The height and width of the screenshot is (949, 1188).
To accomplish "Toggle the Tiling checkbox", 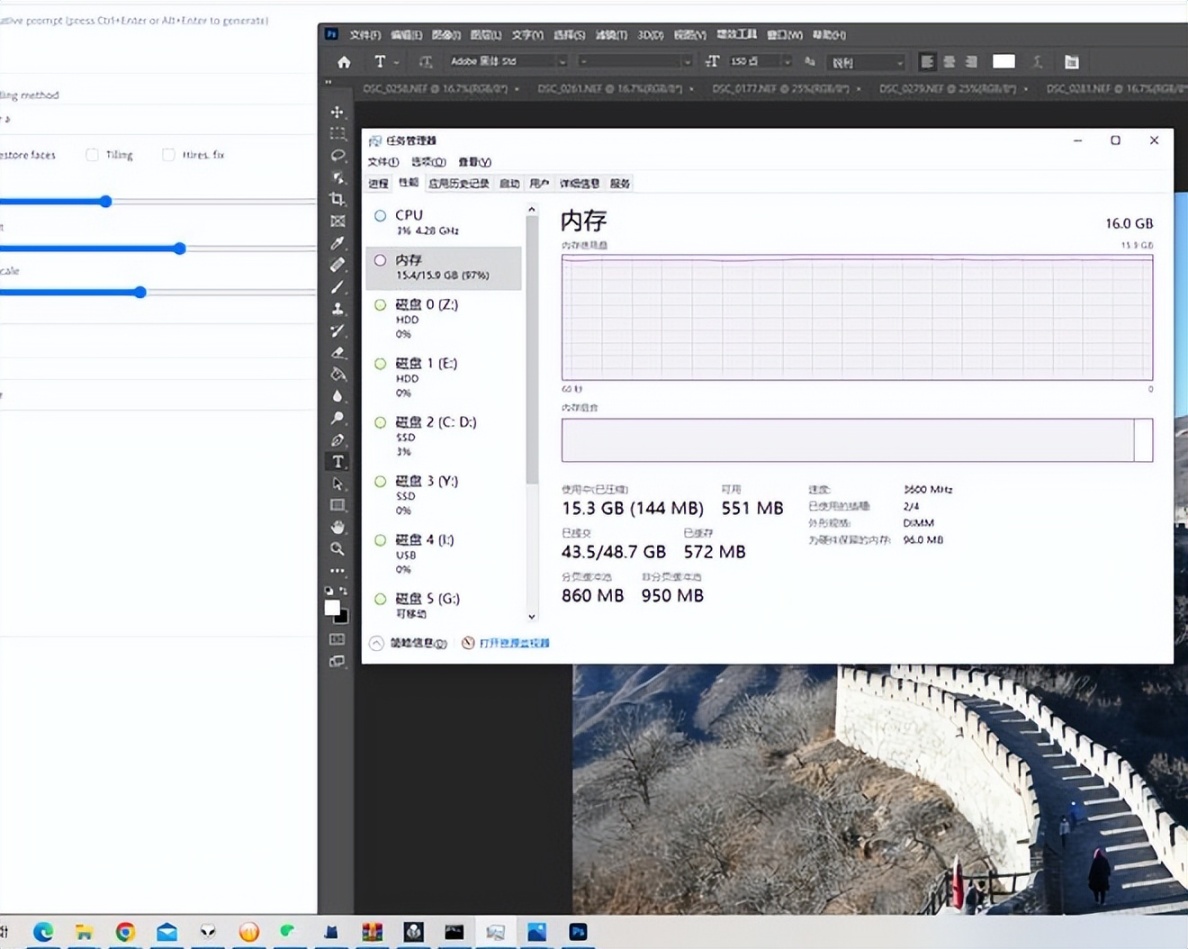I will click(x=92, y=155).
